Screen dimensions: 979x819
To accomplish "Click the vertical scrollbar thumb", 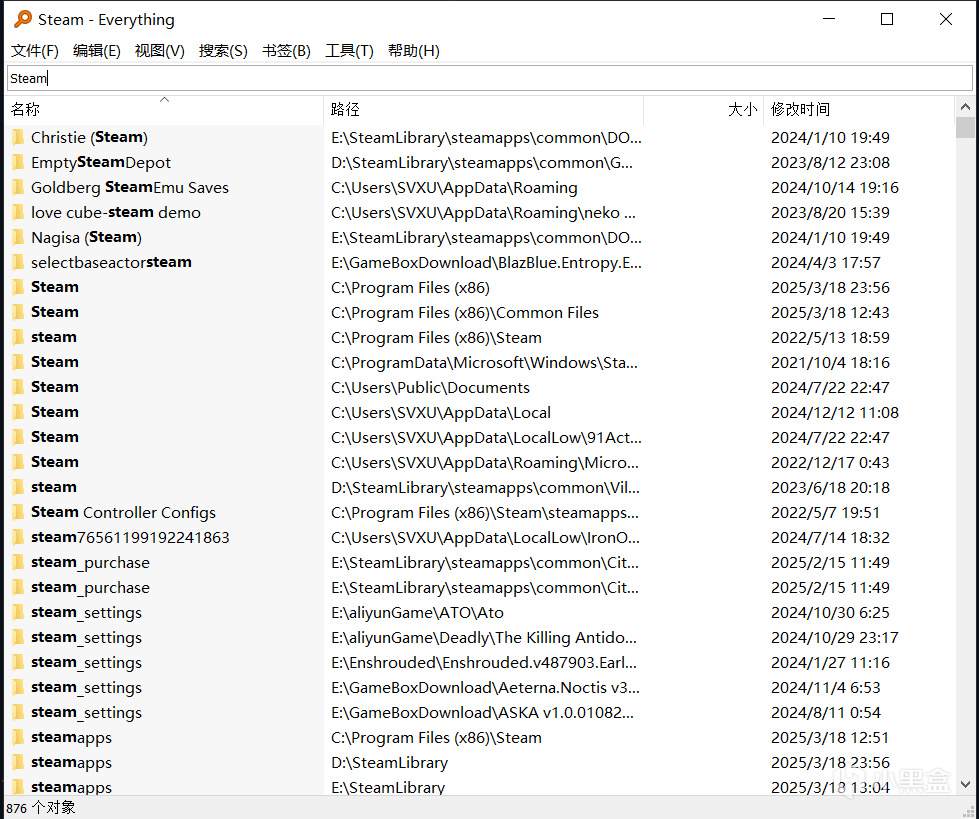I will click(x=965, y=127).
